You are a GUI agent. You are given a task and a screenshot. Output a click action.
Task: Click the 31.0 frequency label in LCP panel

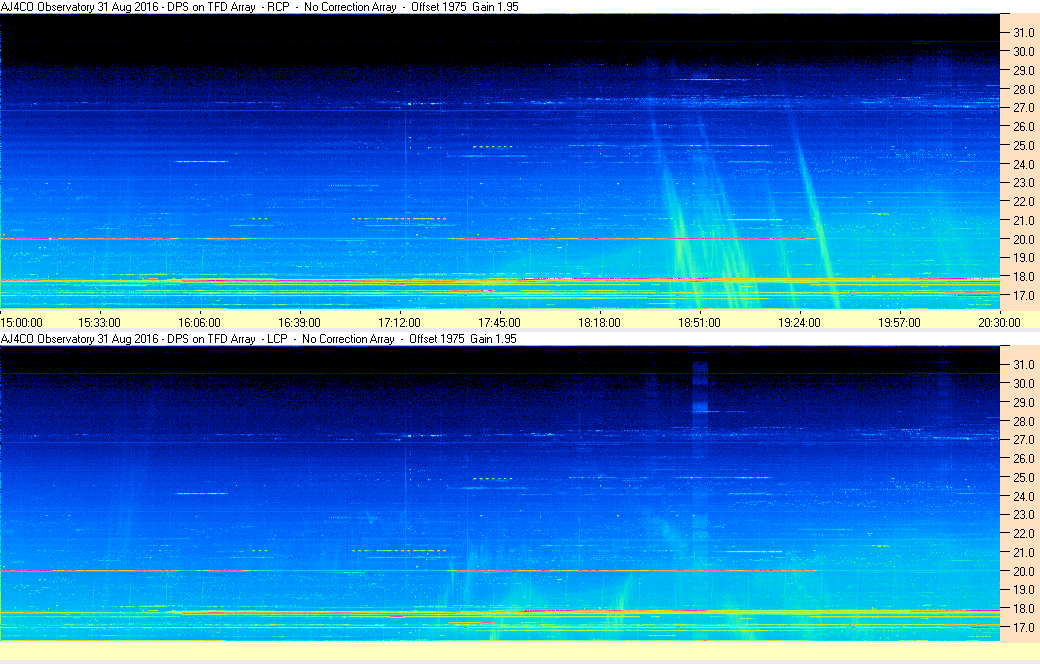(x=1023, y=365)
